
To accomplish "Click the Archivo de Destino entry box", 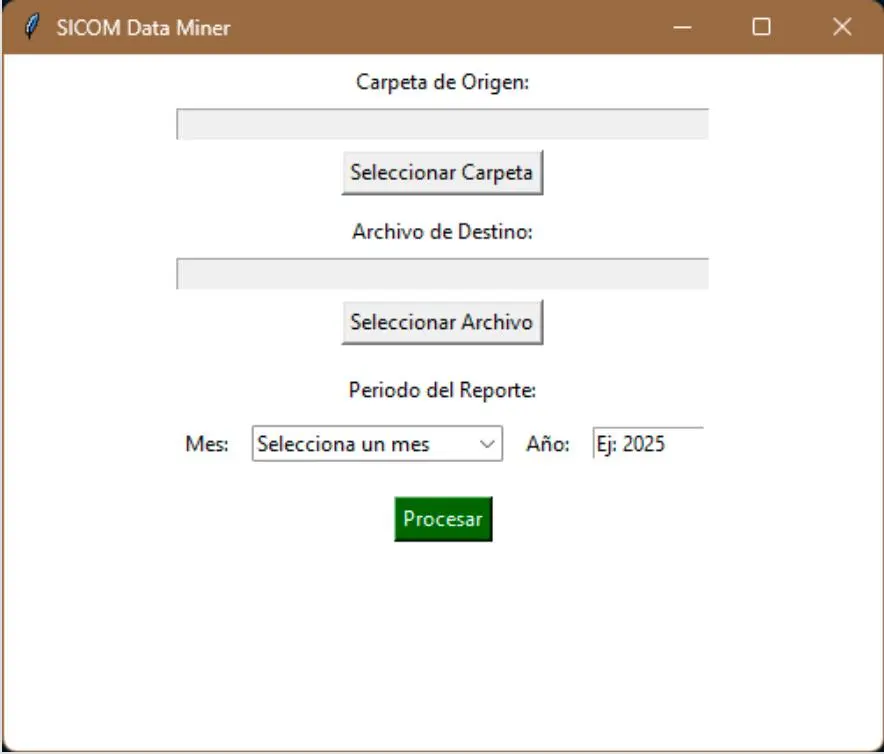I will click(x=442, y=270).
